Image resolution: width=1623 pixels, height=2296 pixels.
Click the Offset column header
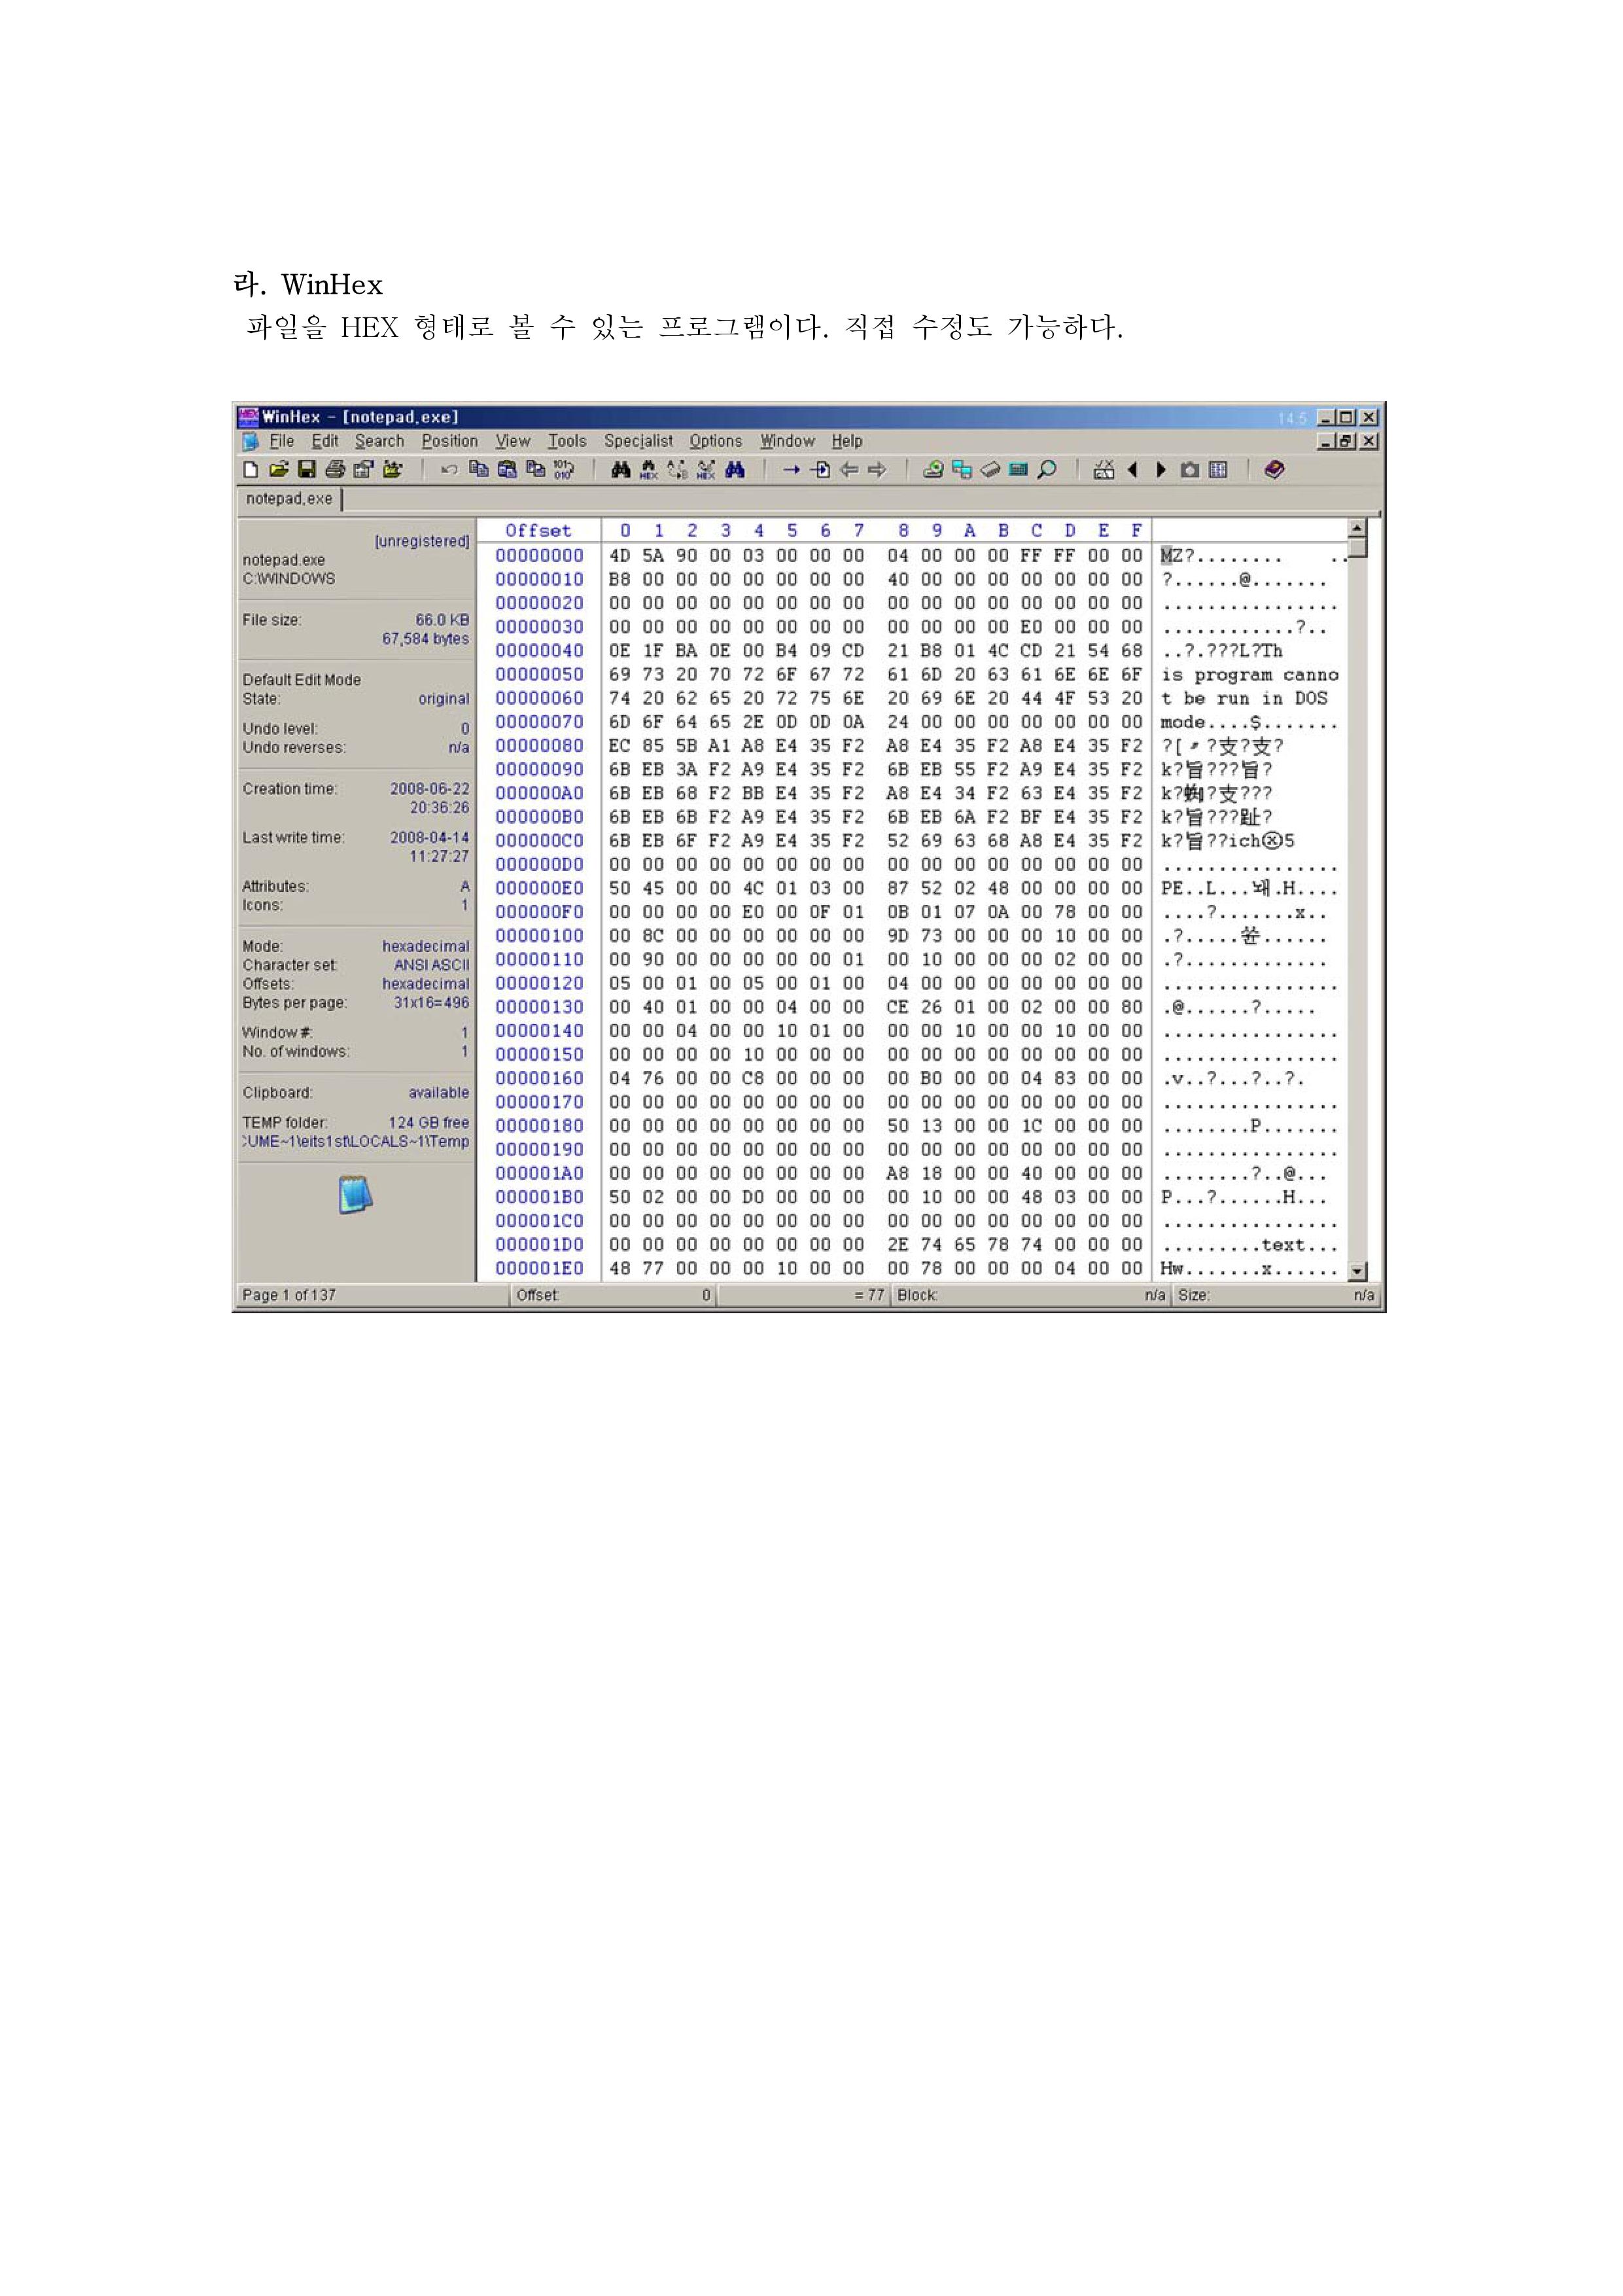coord(538,531)
